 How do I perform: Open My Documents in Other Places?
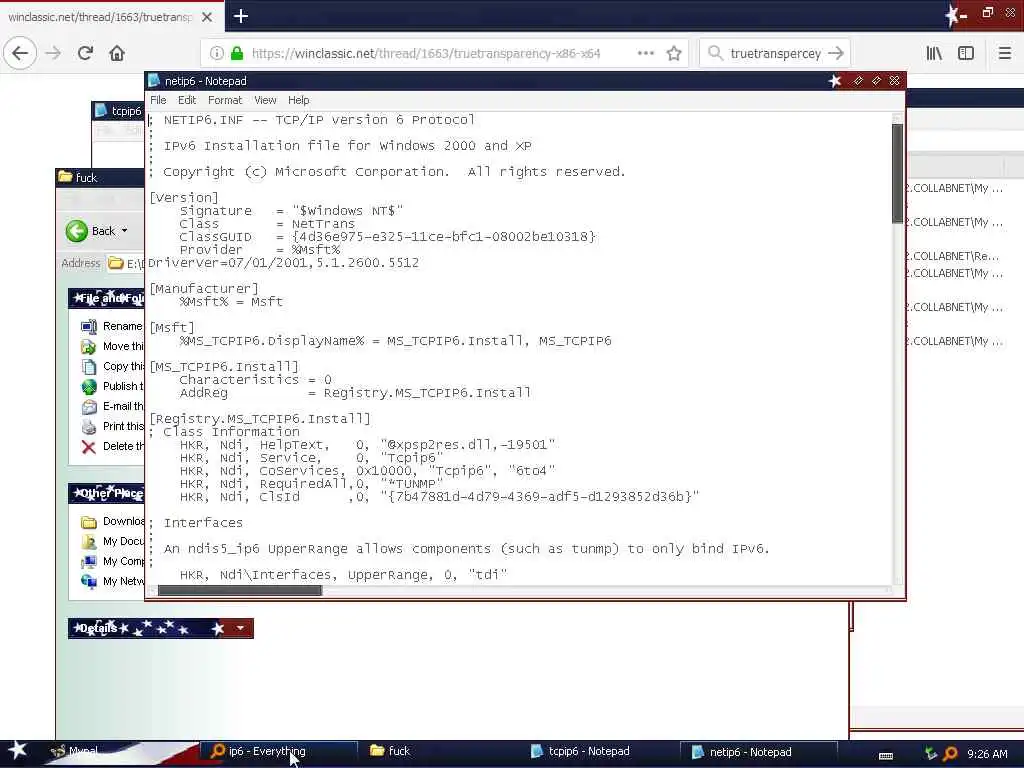112,541
